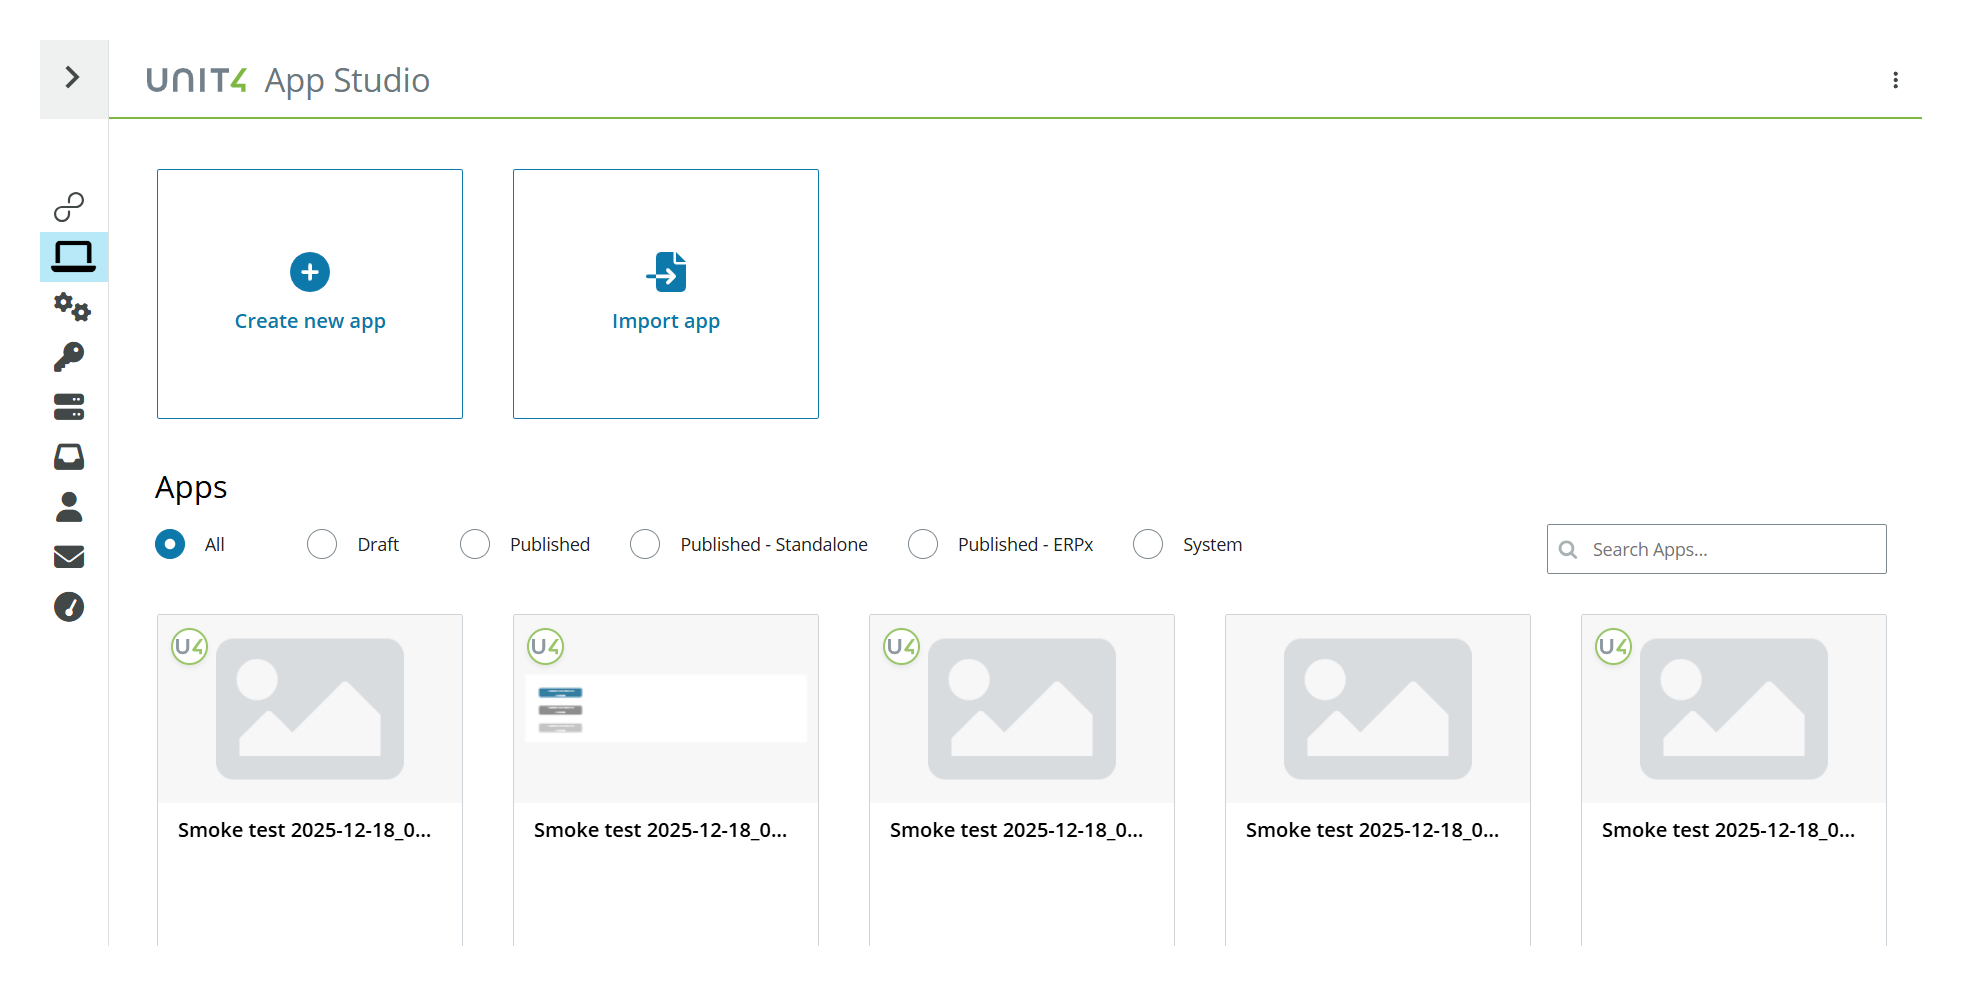1962x986 pixels.
Task: Click the key icon in the sidebar
Action: pyautogui.click(x=70, y=357)
